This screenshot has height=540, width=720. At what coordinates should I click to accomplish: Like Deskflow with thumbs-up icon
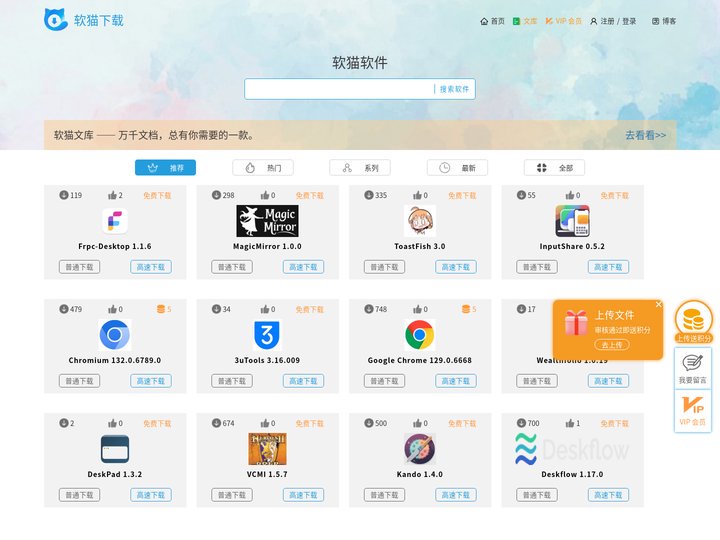pos(570,423)
